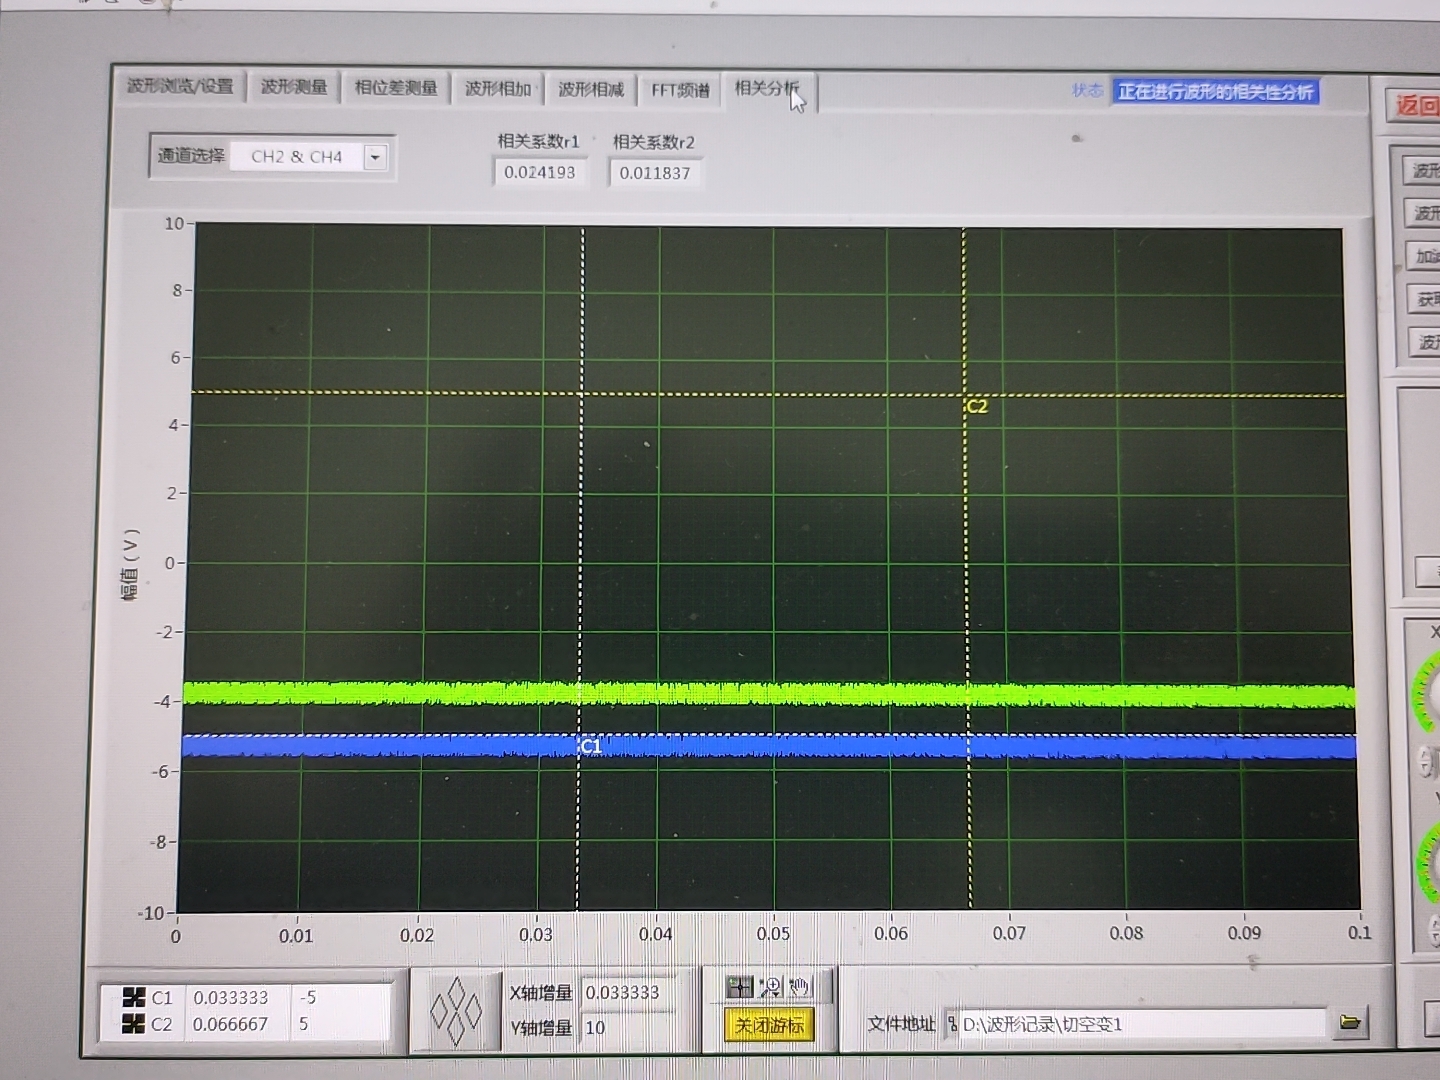Click the down diamond of cursor mover
The image size is (1440, 1080).
pos(457,1029)
